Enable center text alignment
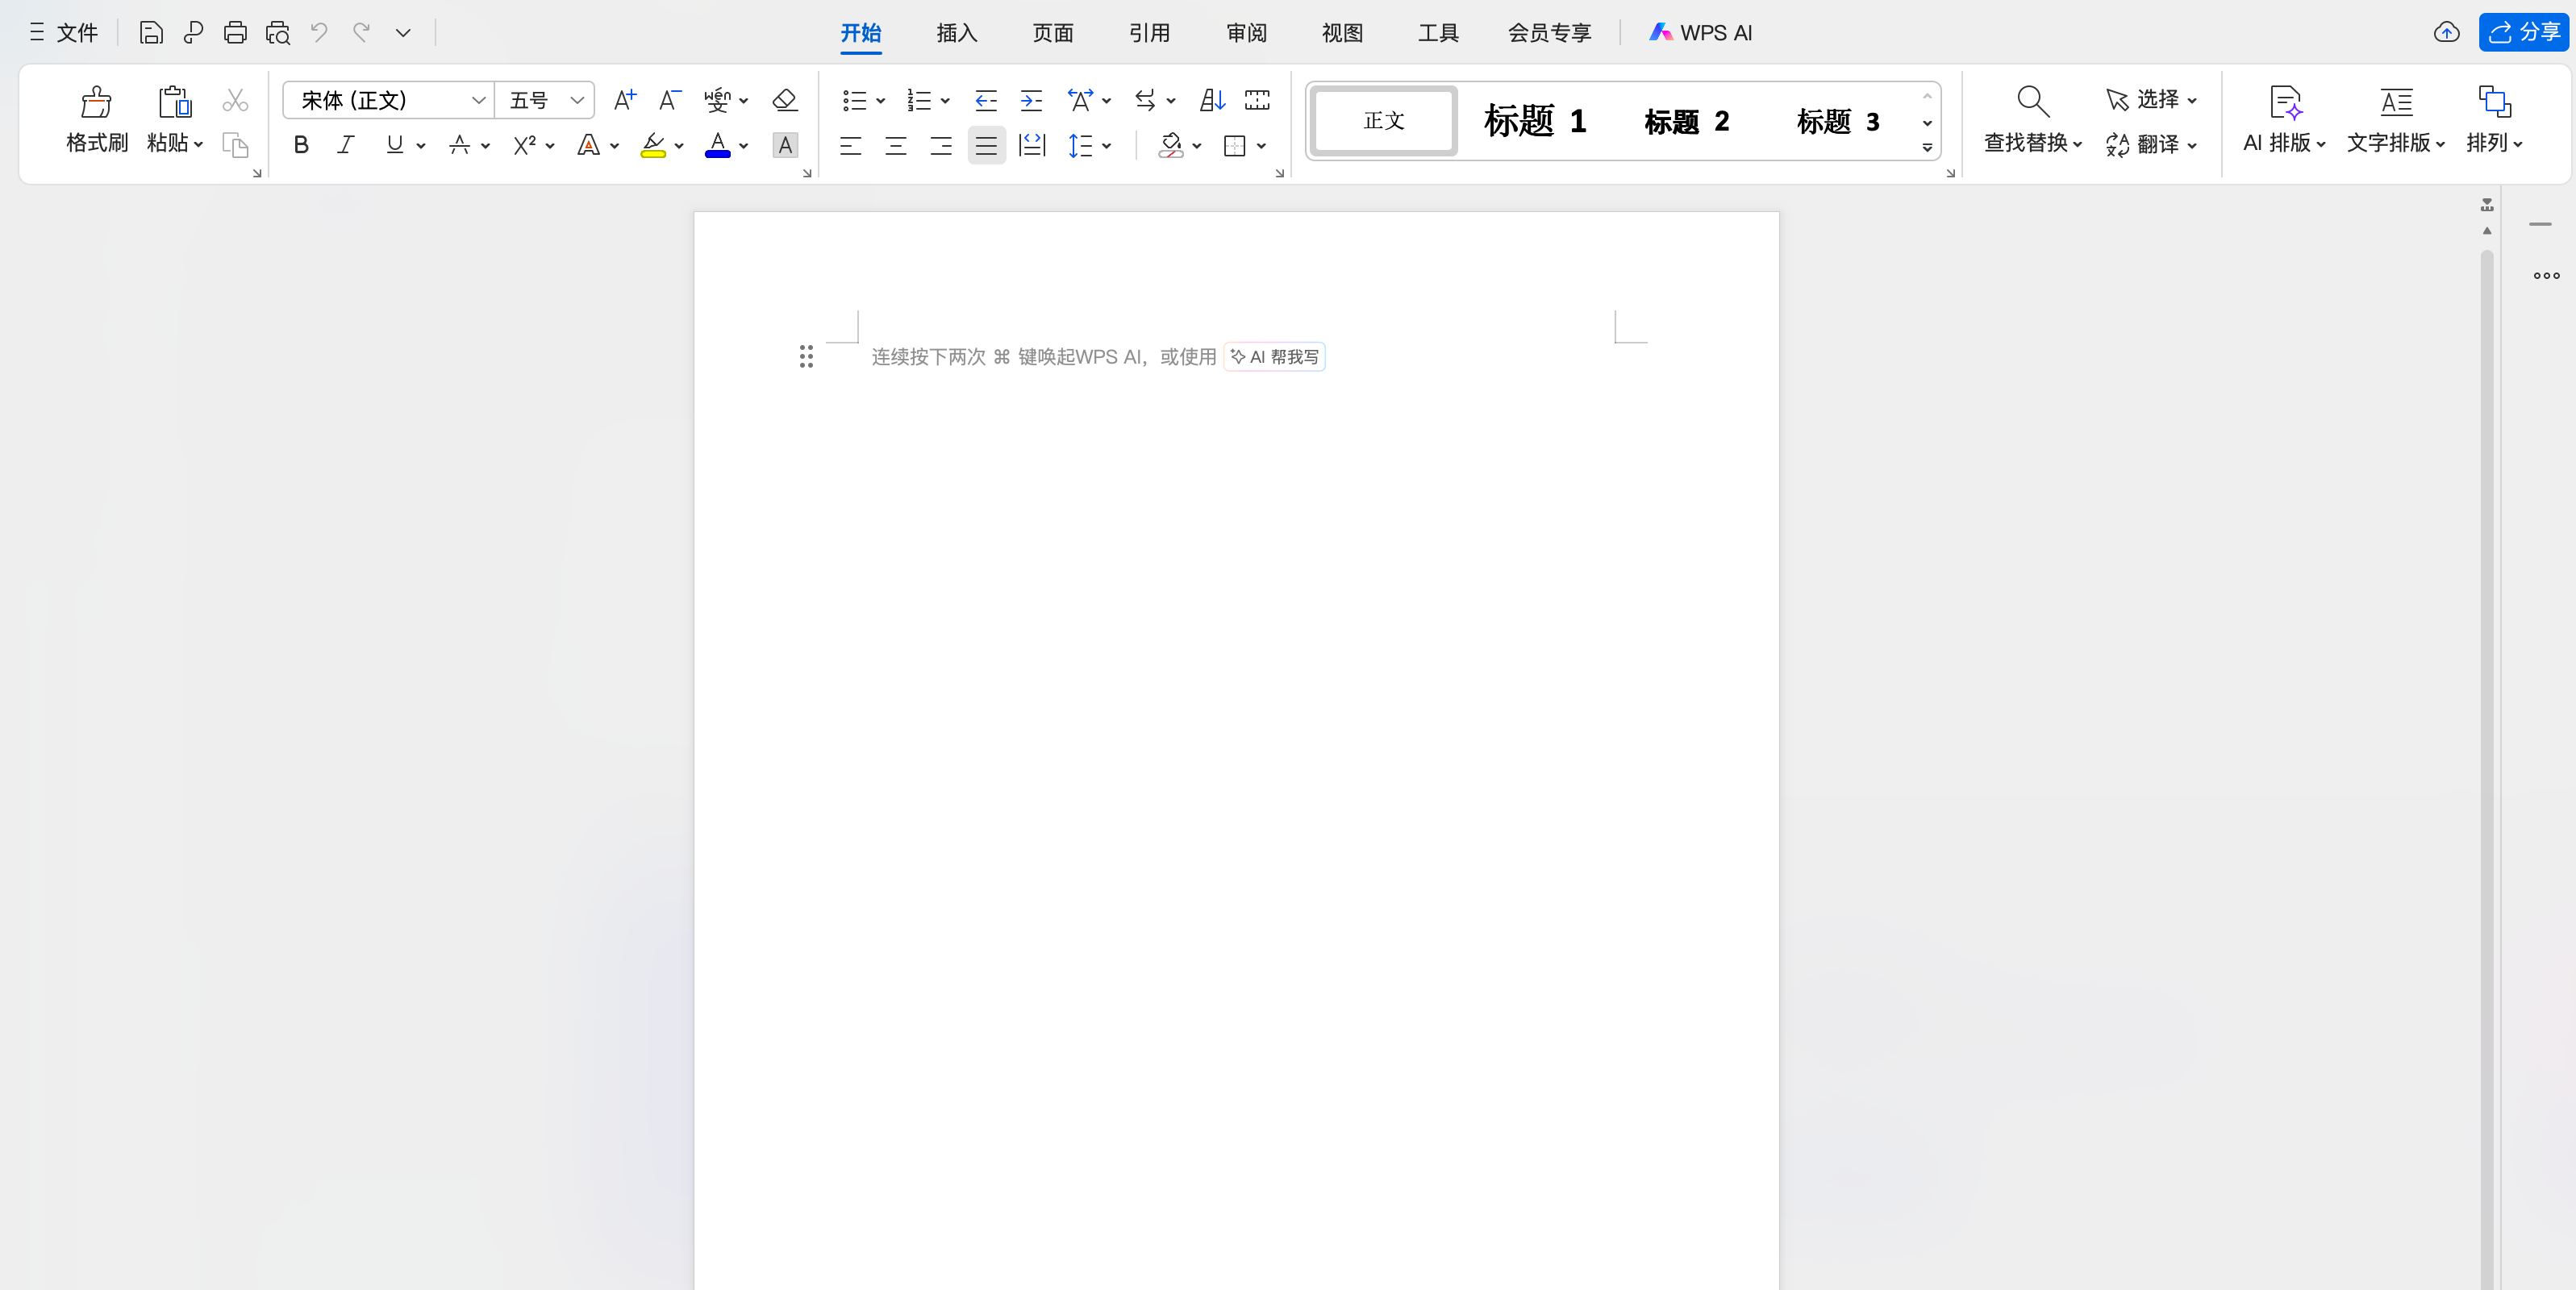Viewport: 2576px width, 1290px height. point(895,146)
